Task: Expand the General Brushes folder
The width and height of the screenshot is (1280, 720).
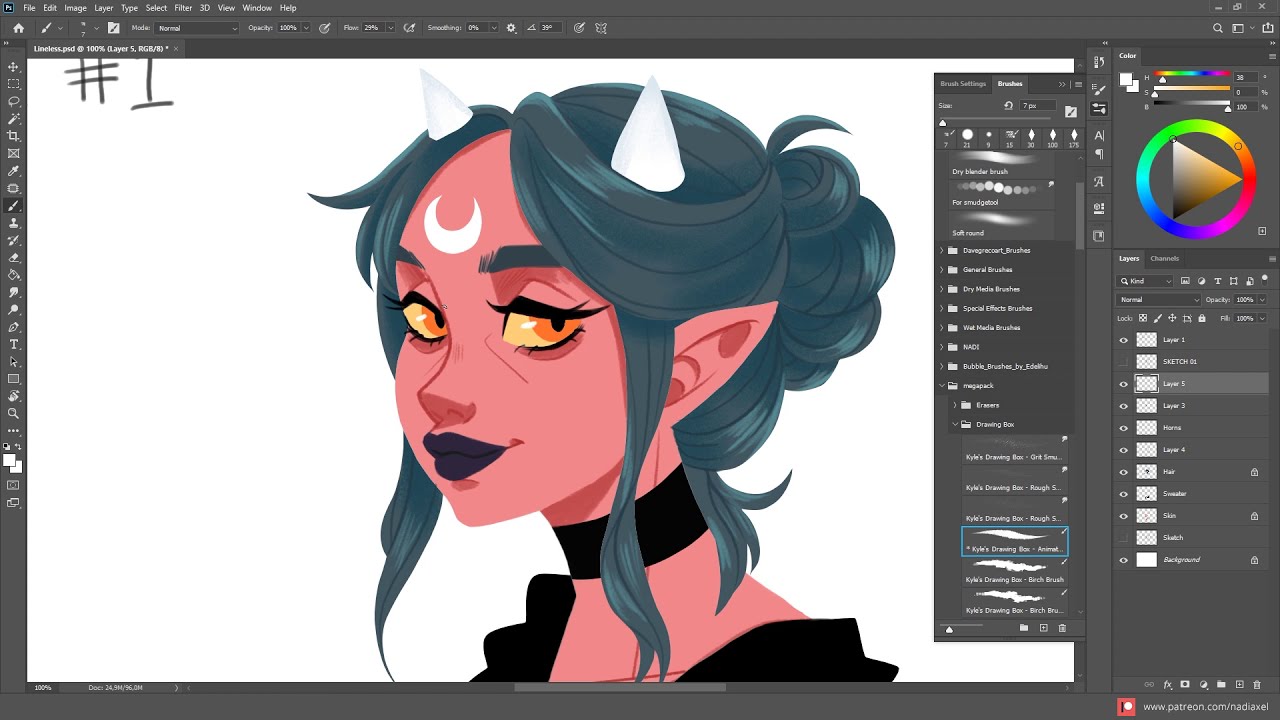Action: coord(941,270)
